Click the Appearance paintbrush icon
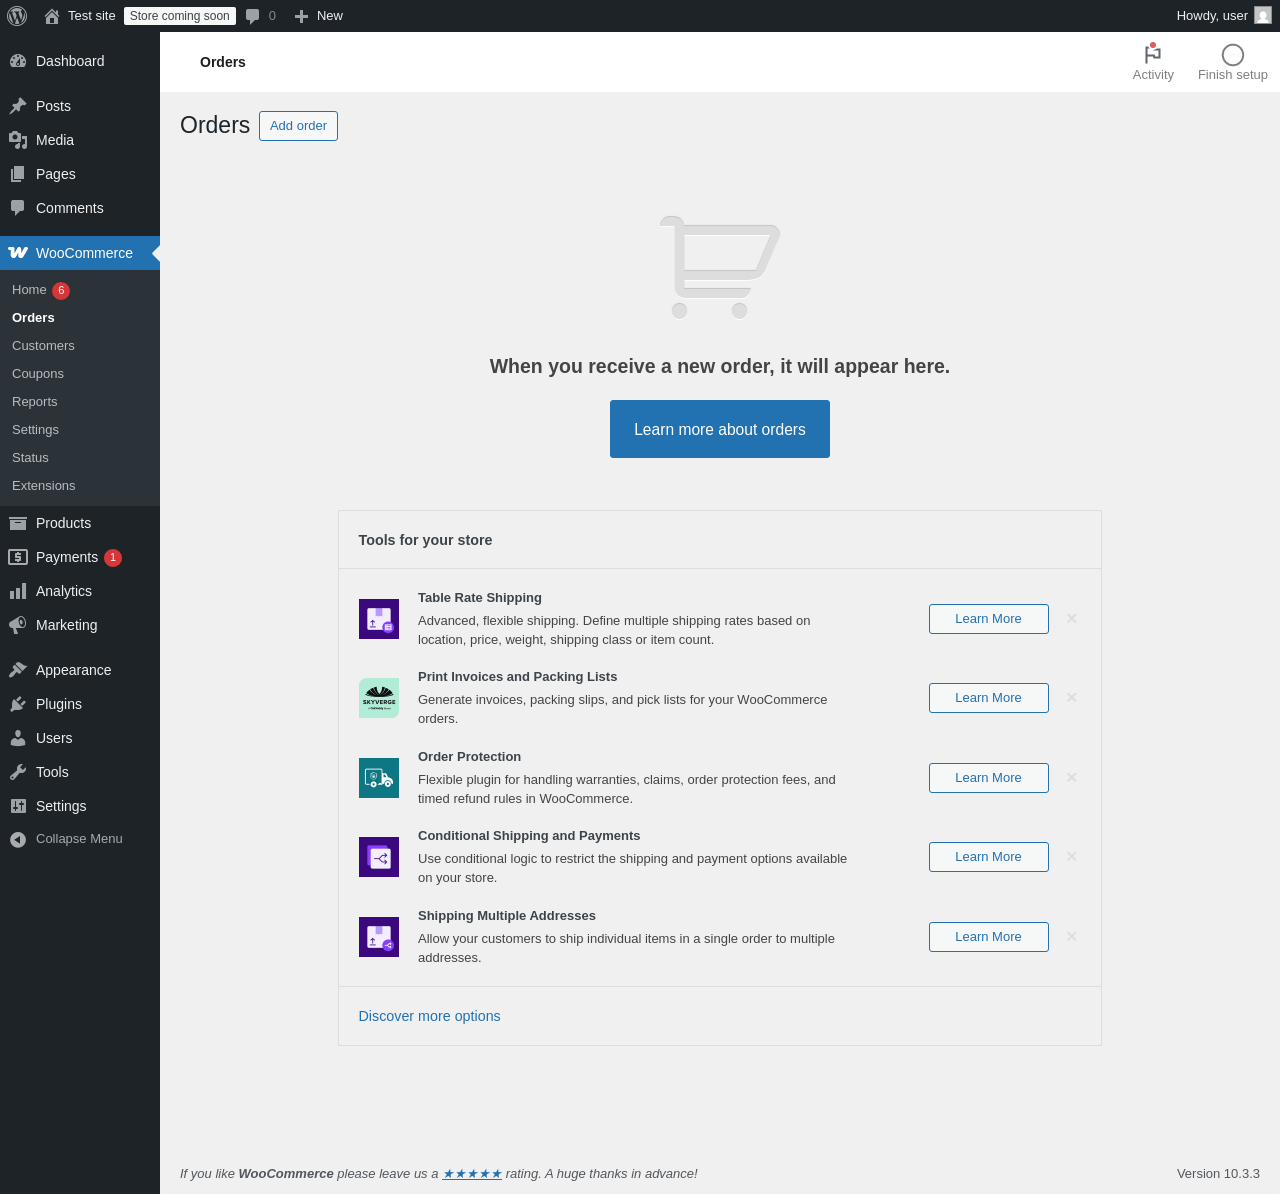The height and width of the screenshot is (1194, 1280). tap(18, 670)
